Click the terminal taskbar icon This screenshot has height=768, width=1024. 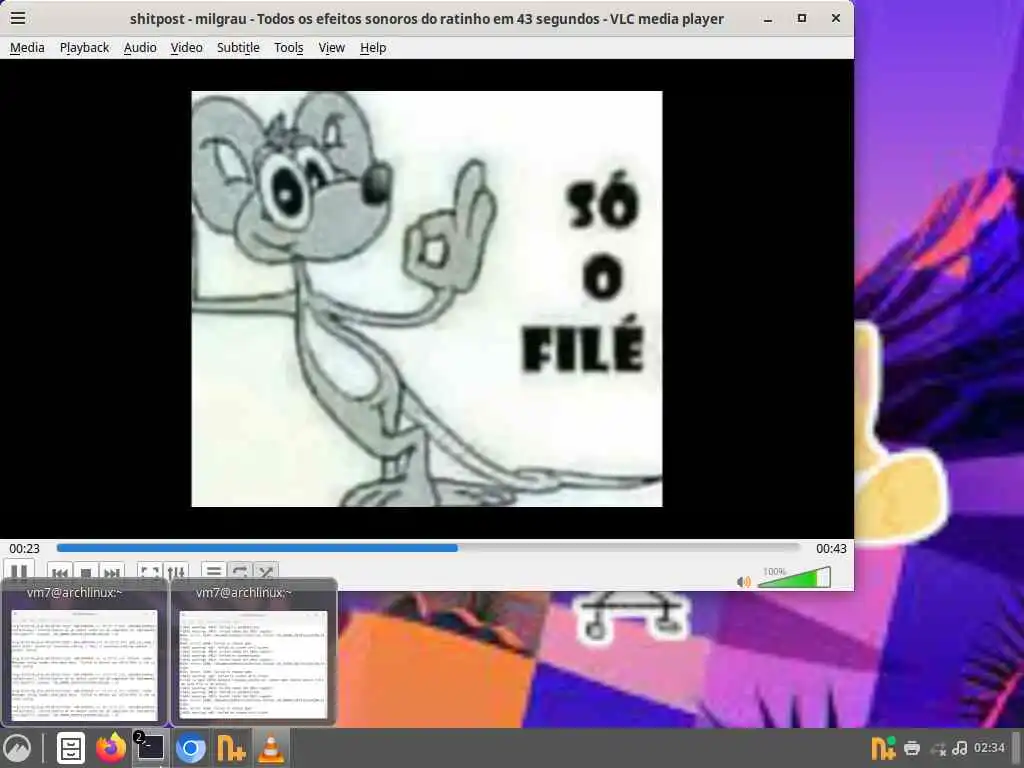pyautogui.click(x=150, y=748)
